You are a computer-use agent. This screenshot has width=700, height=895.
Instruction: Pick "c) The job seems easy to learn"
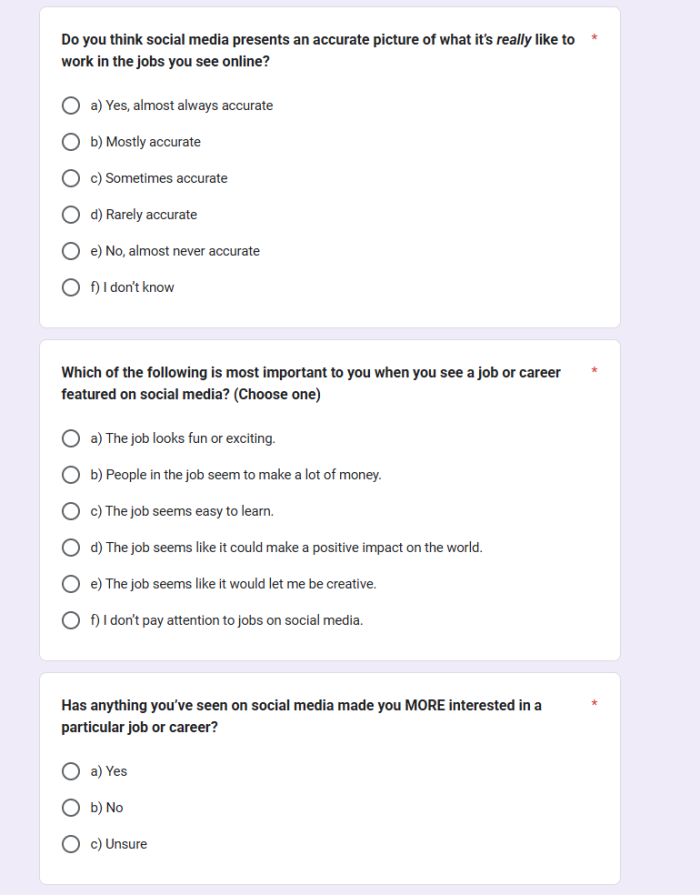[71, 510]
